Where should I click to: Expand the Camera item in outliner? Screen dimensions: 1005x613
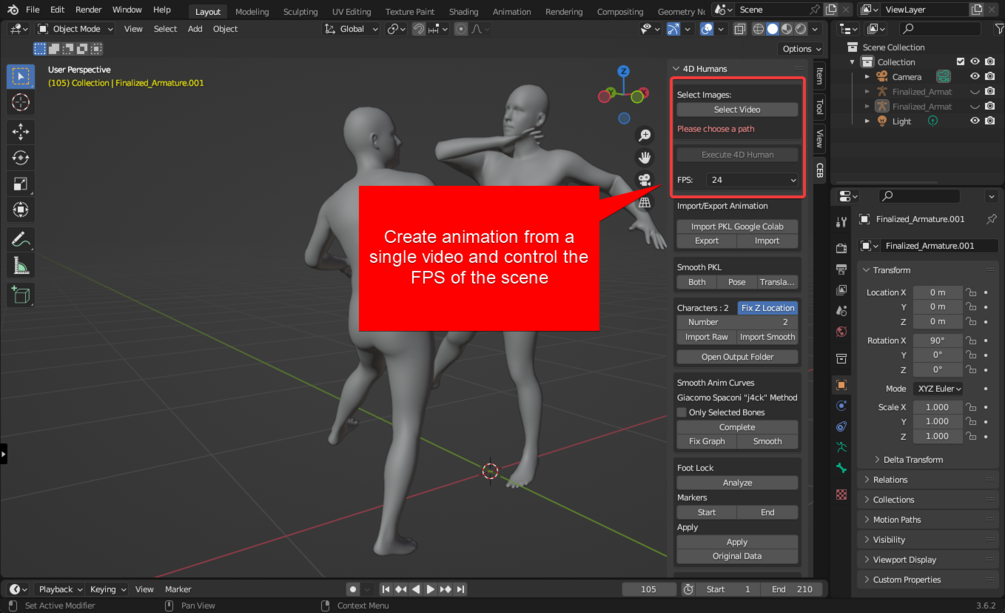[867, 77]
